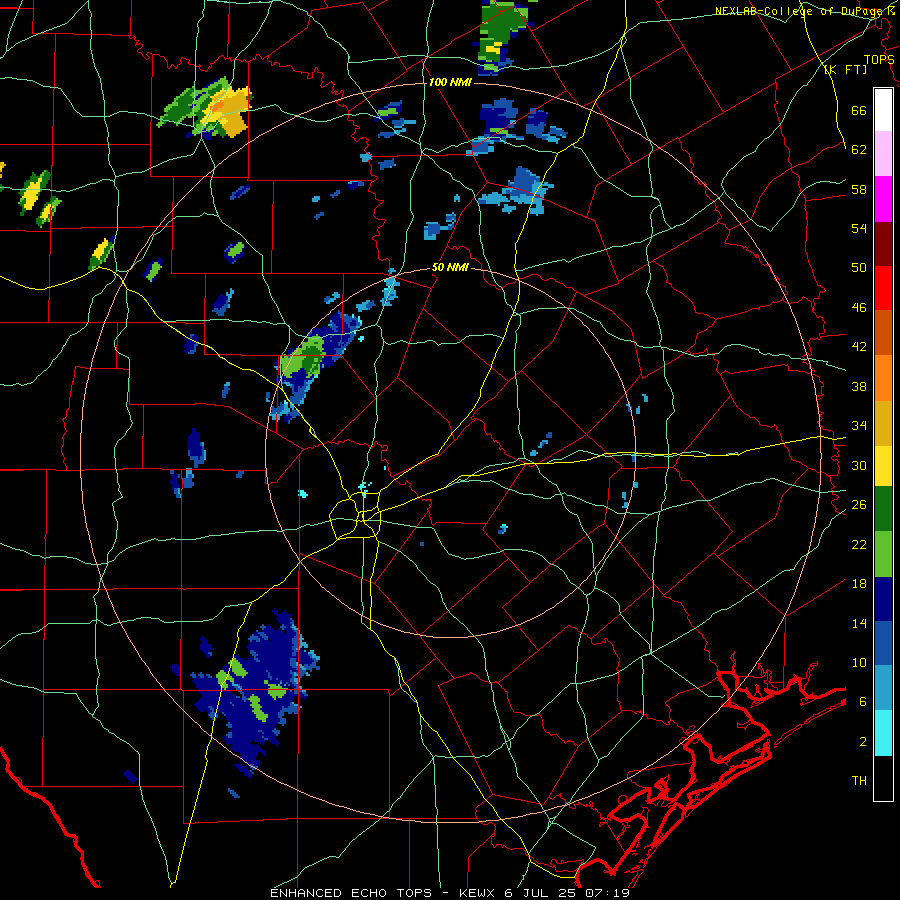The width and height of the screenshot is (900, 900).
Task: Click the 42 legend value
Action: point(859,347)
